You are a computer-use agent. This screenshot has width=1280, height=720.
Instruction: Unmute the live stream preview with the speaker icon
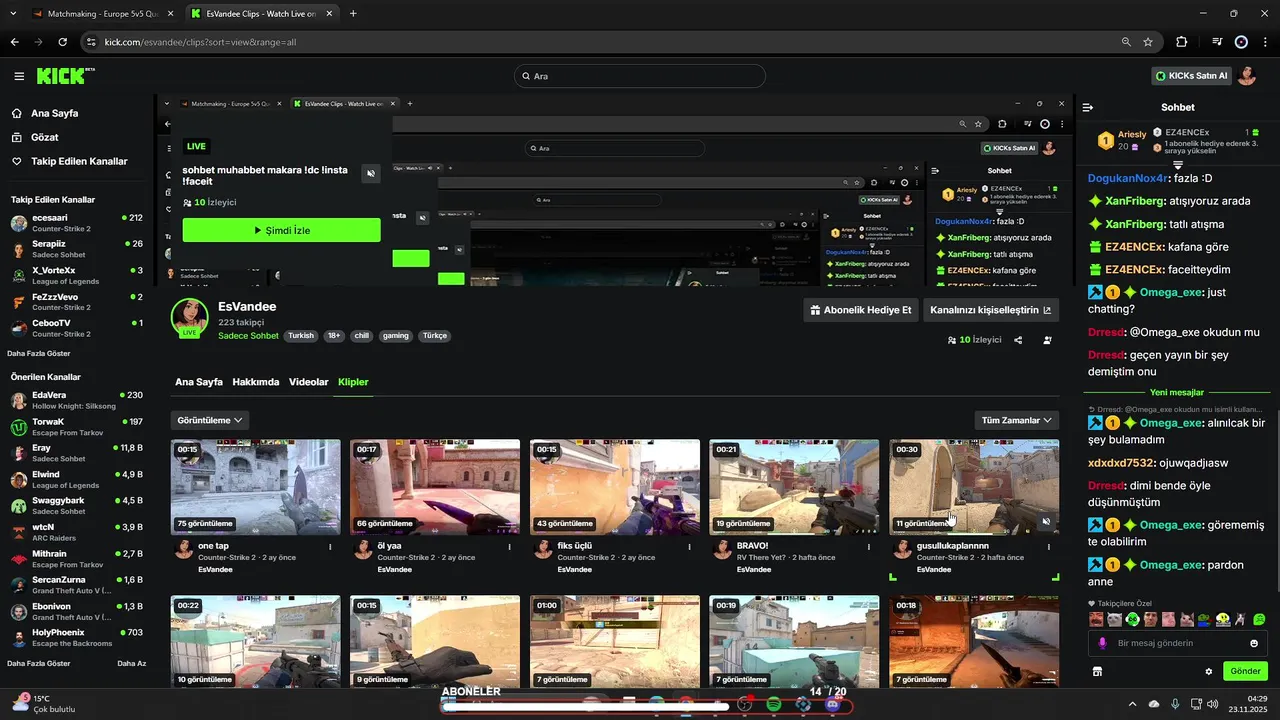coord(371,174)
